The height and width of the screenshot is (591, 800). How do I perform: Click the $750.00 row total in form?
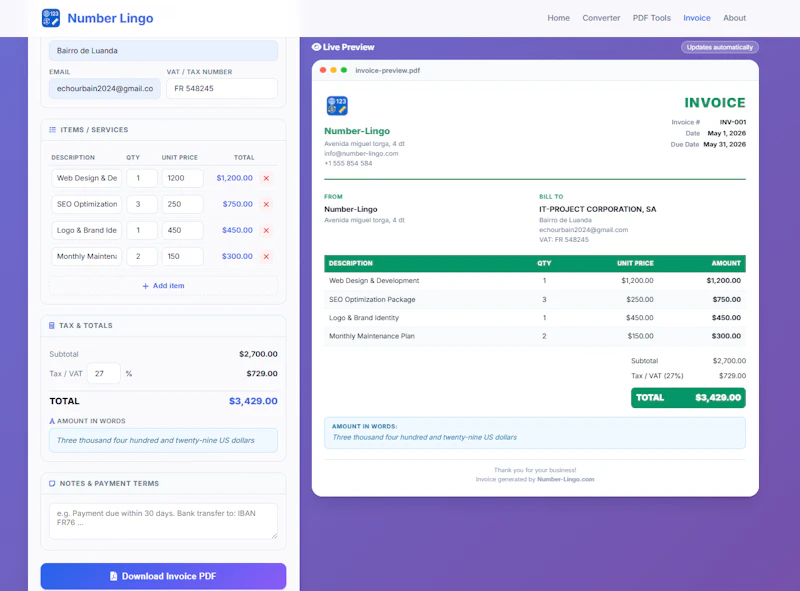[237, 204]
